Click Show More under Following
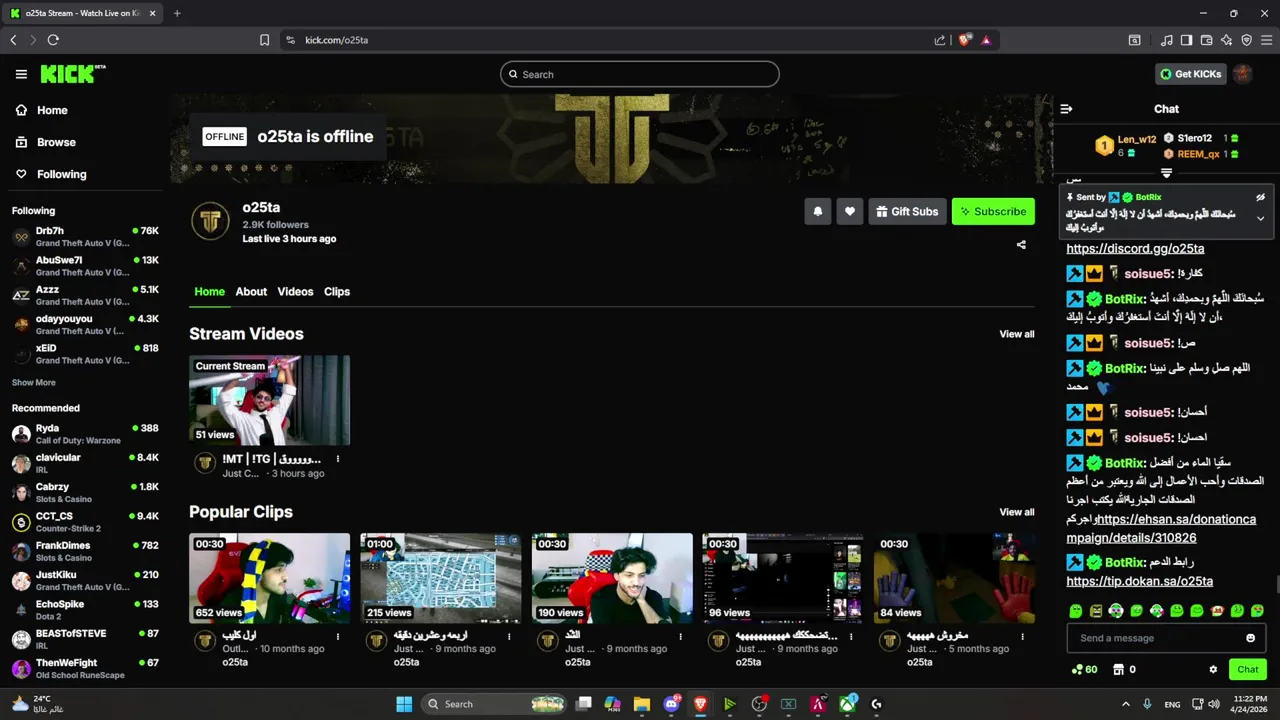This screenshot has height=720, width=1280. click(34, 382)
